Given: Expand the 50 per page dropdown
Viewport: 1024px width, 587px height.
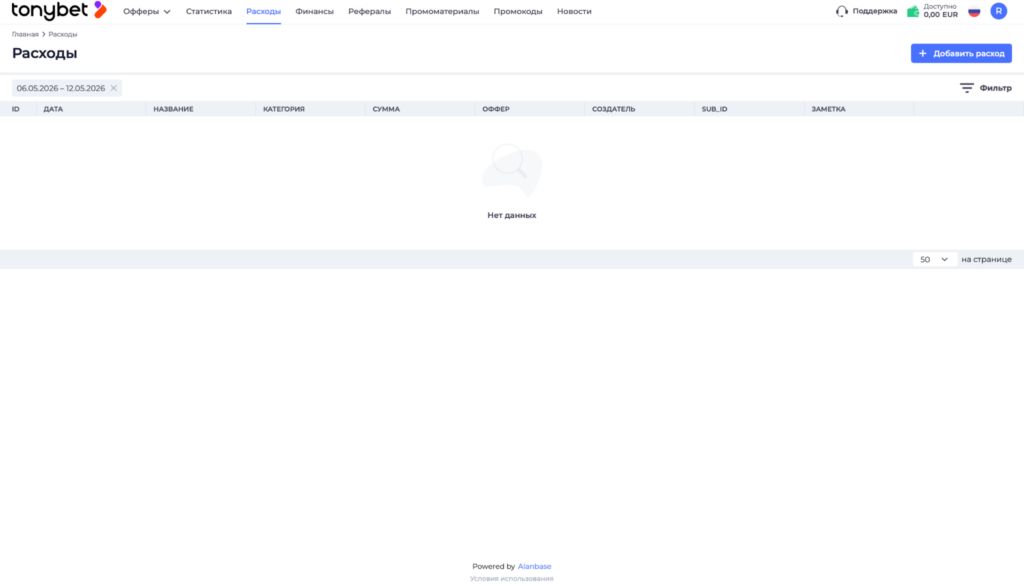Looking at the screenshot, I should tap(935, 259).
